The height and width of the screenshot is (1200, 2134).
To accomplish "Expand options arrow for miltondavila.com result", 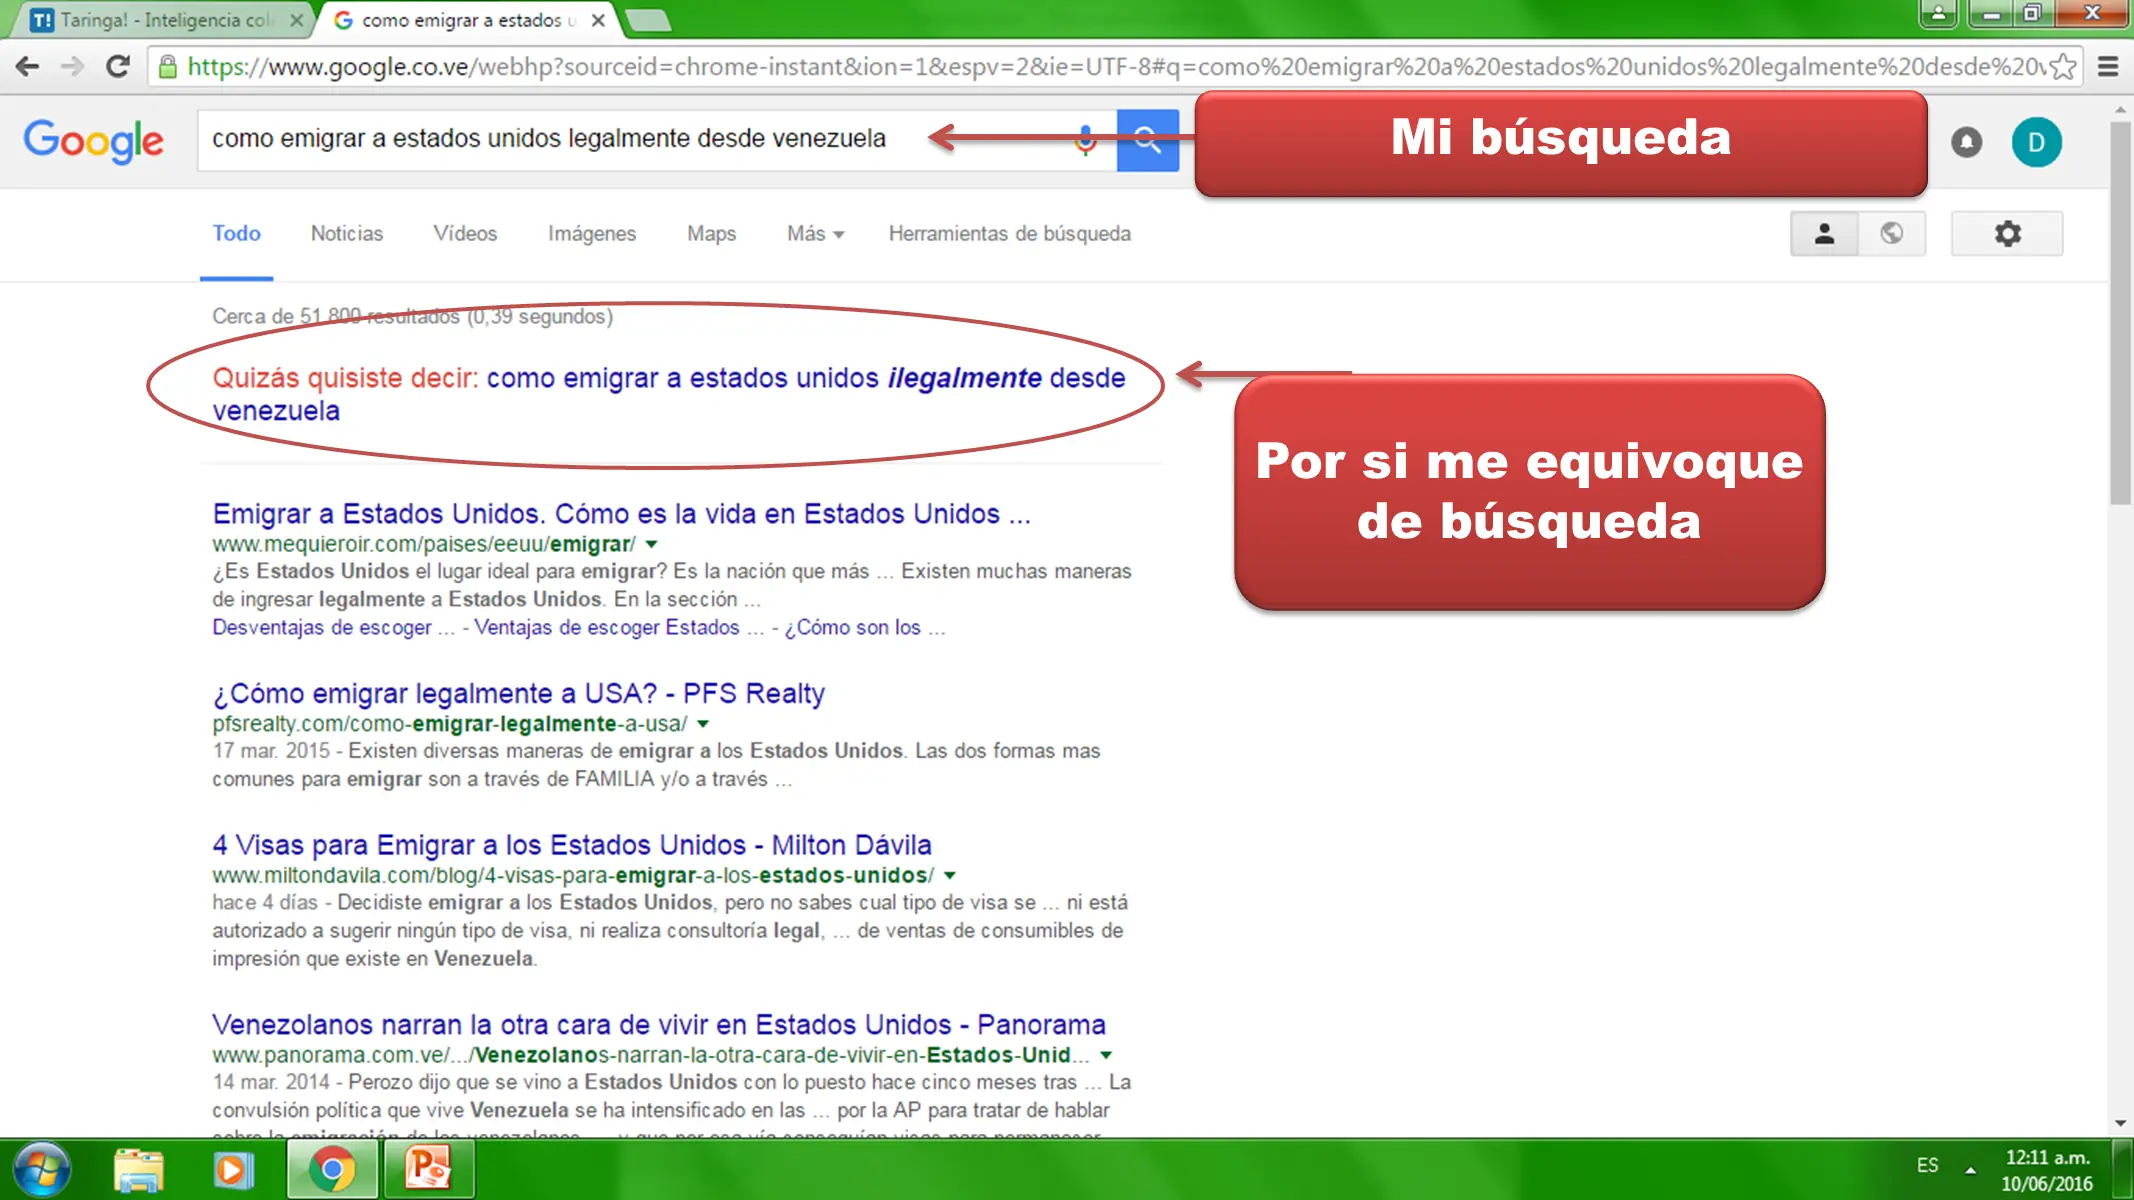I will point(950,875).
